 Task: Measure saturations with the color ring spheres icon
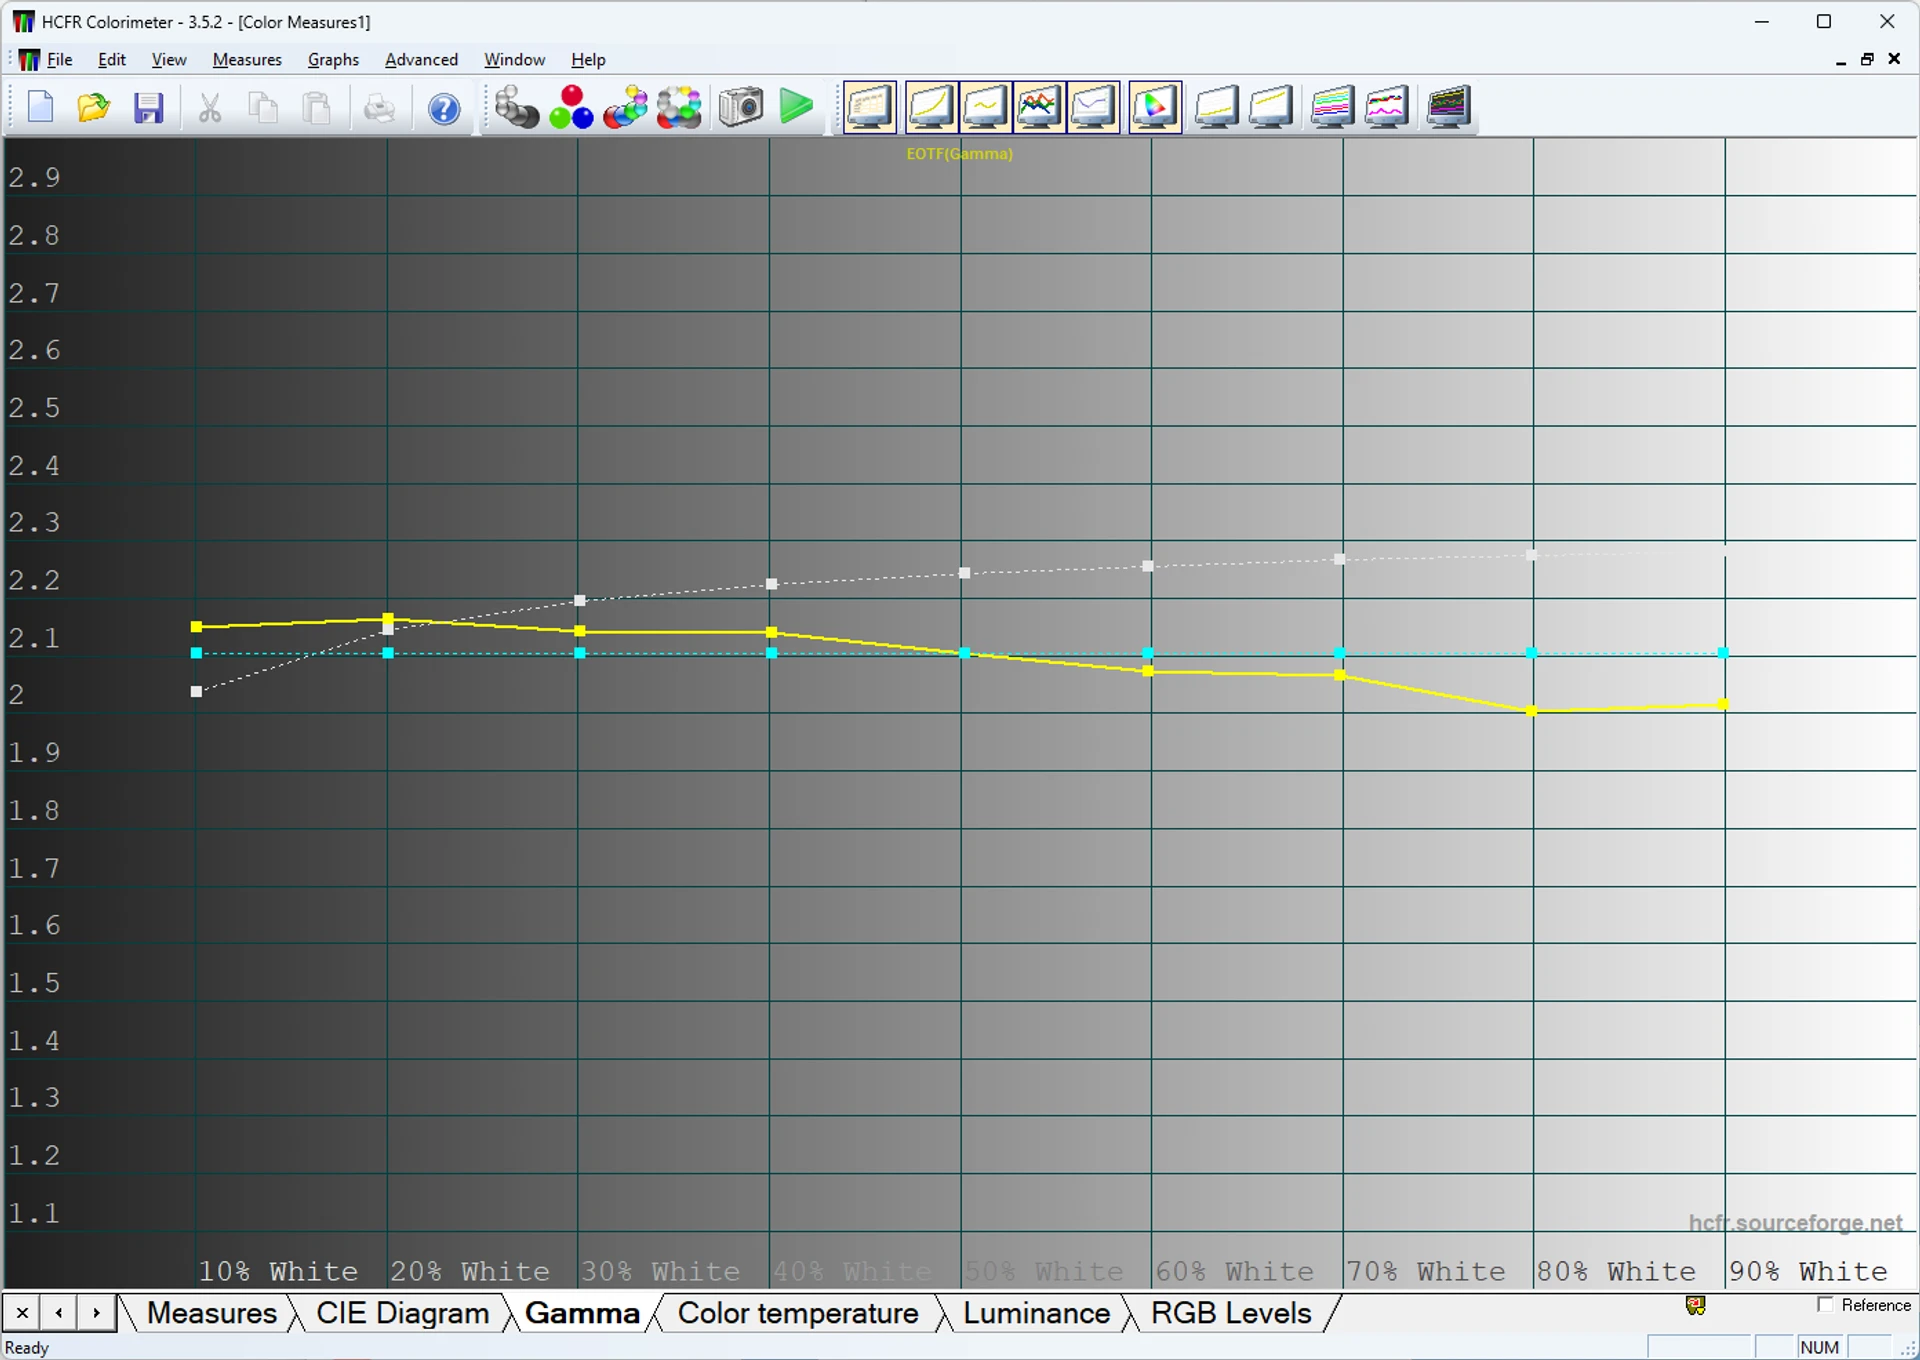point(679,107)
